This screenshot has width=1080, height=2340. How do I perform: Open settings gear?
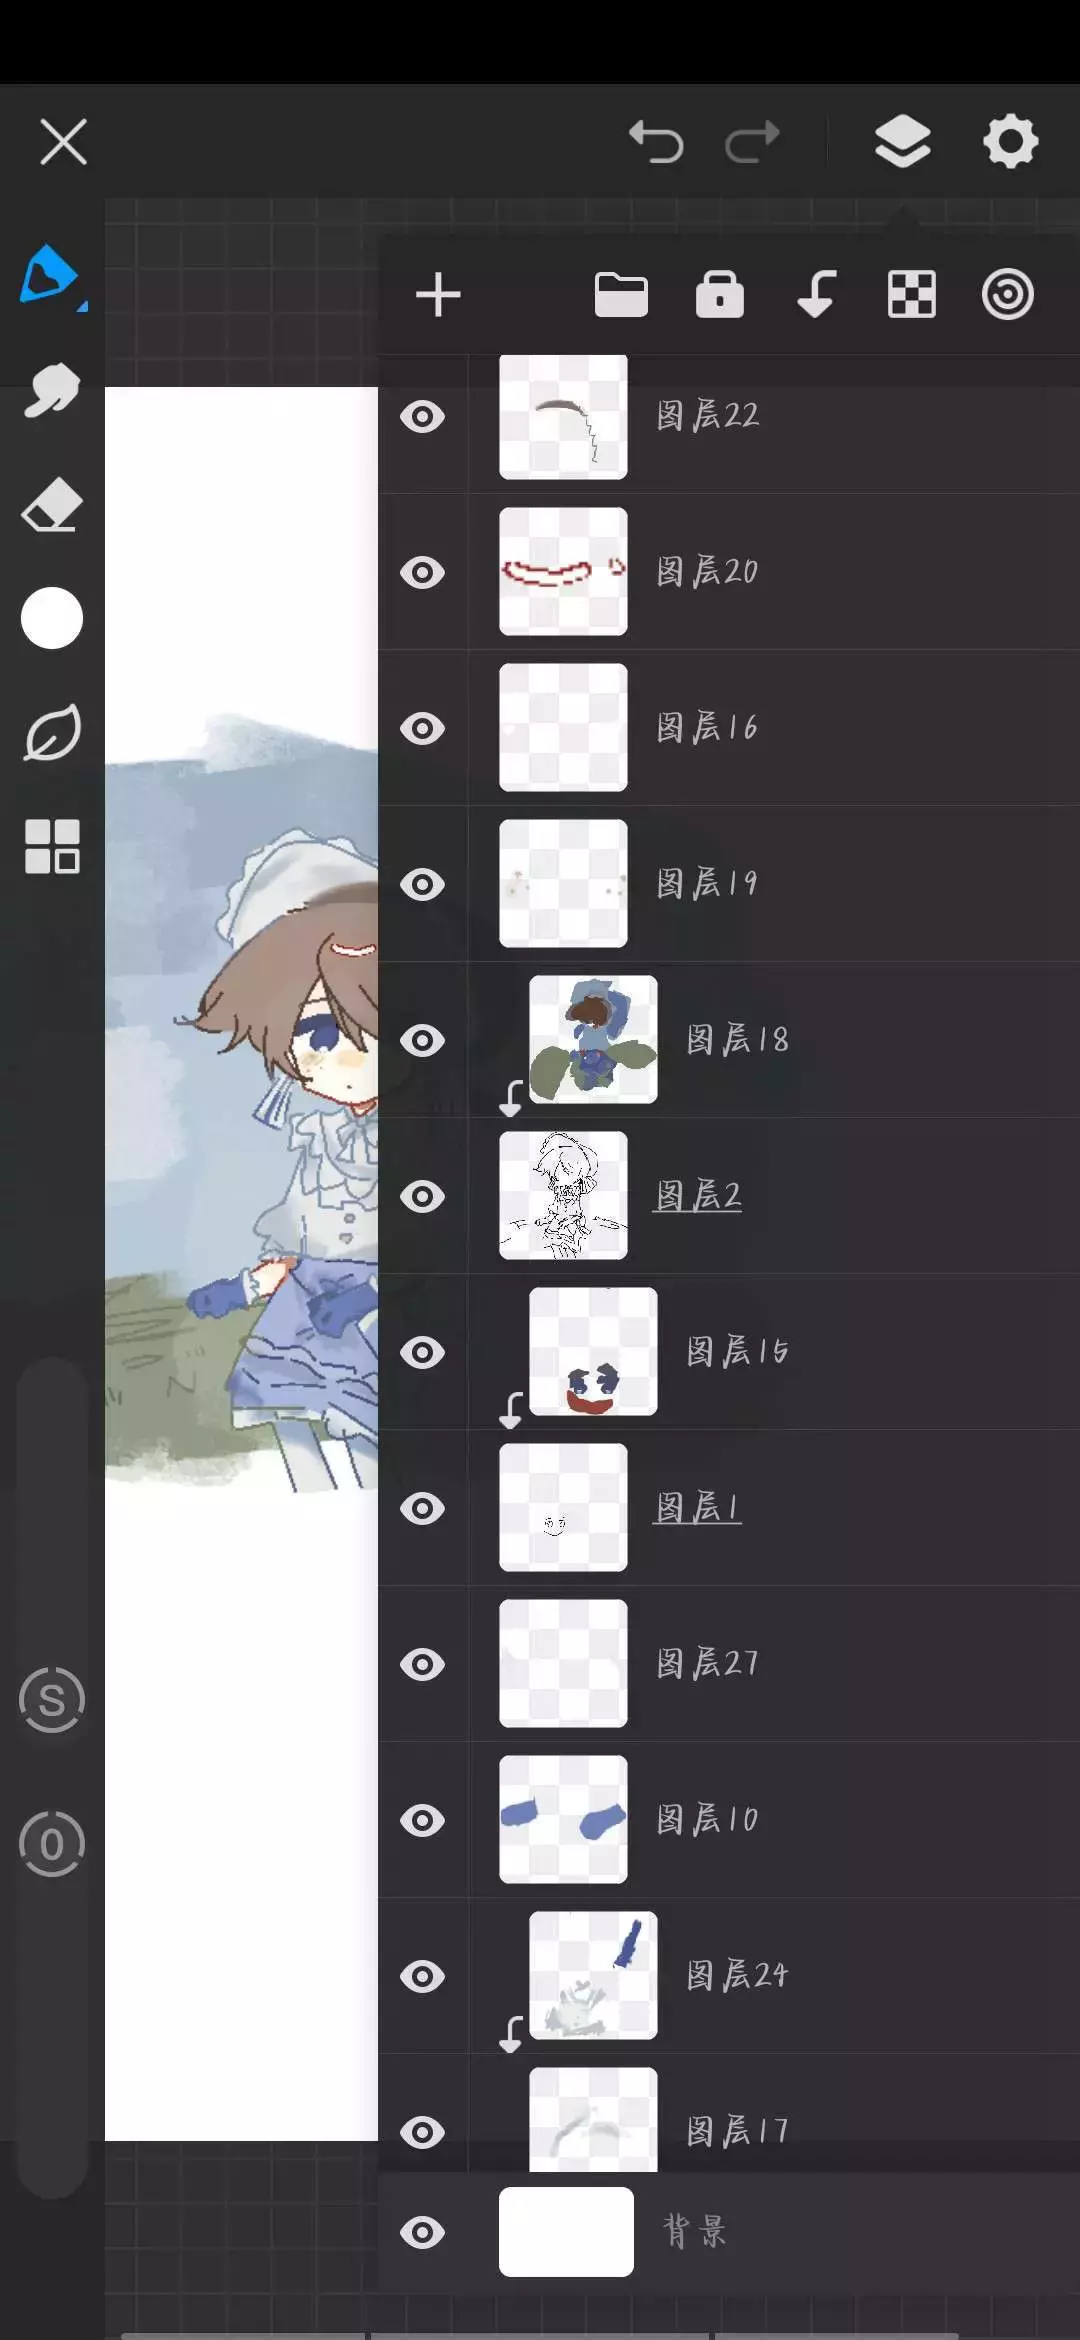1010,141
